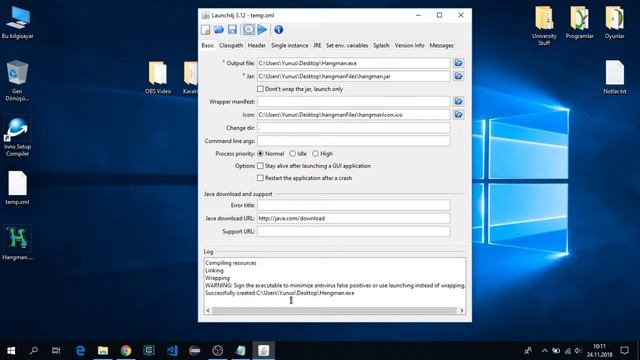
Task: Select the OBS Video folder
Action: (158, 78)
